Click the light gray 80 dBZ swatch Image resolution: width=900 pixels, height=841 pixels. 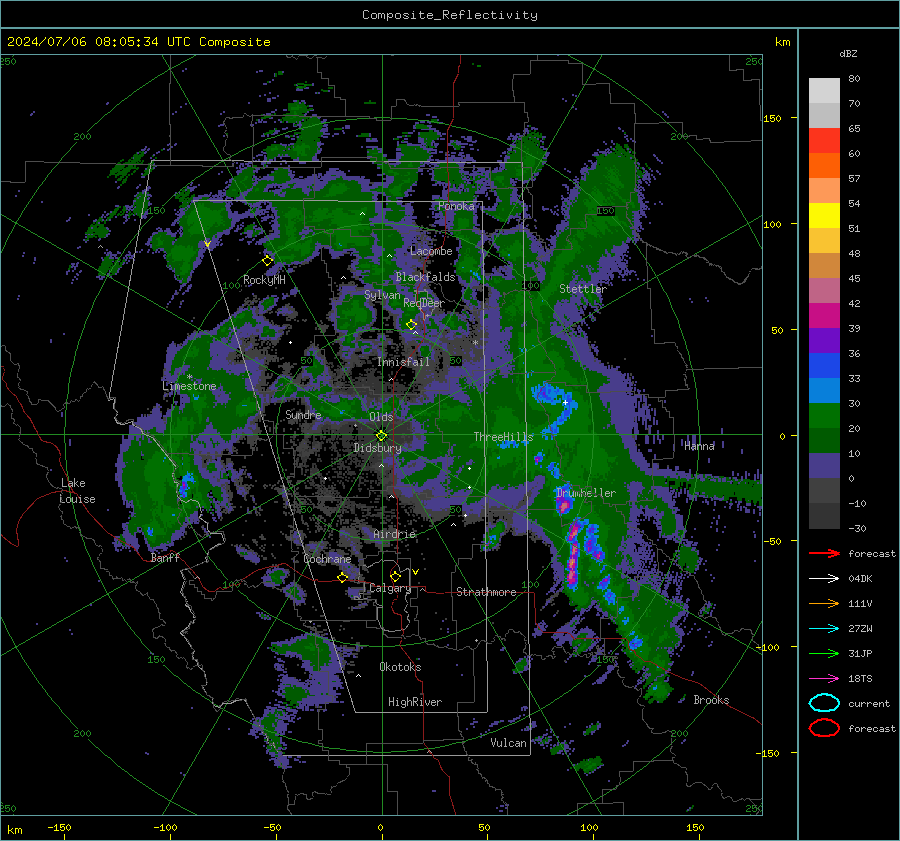click(824, 91)
